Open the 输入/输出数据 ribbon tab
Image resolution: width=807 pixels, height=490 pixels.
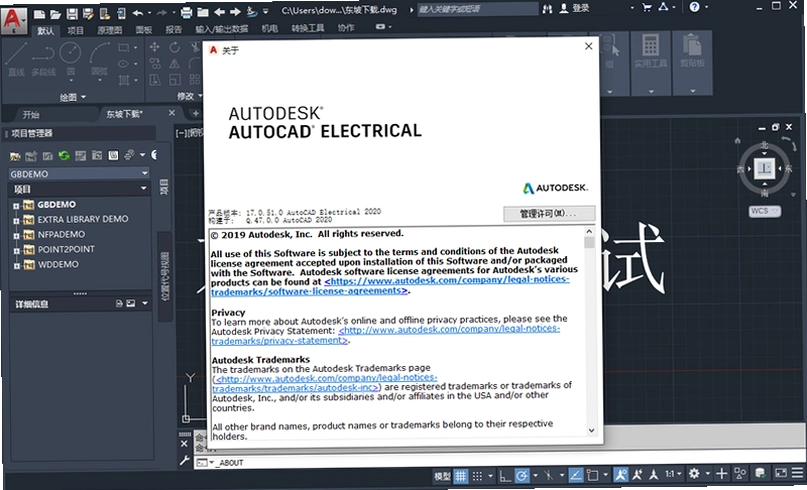(x=221, y=29)
